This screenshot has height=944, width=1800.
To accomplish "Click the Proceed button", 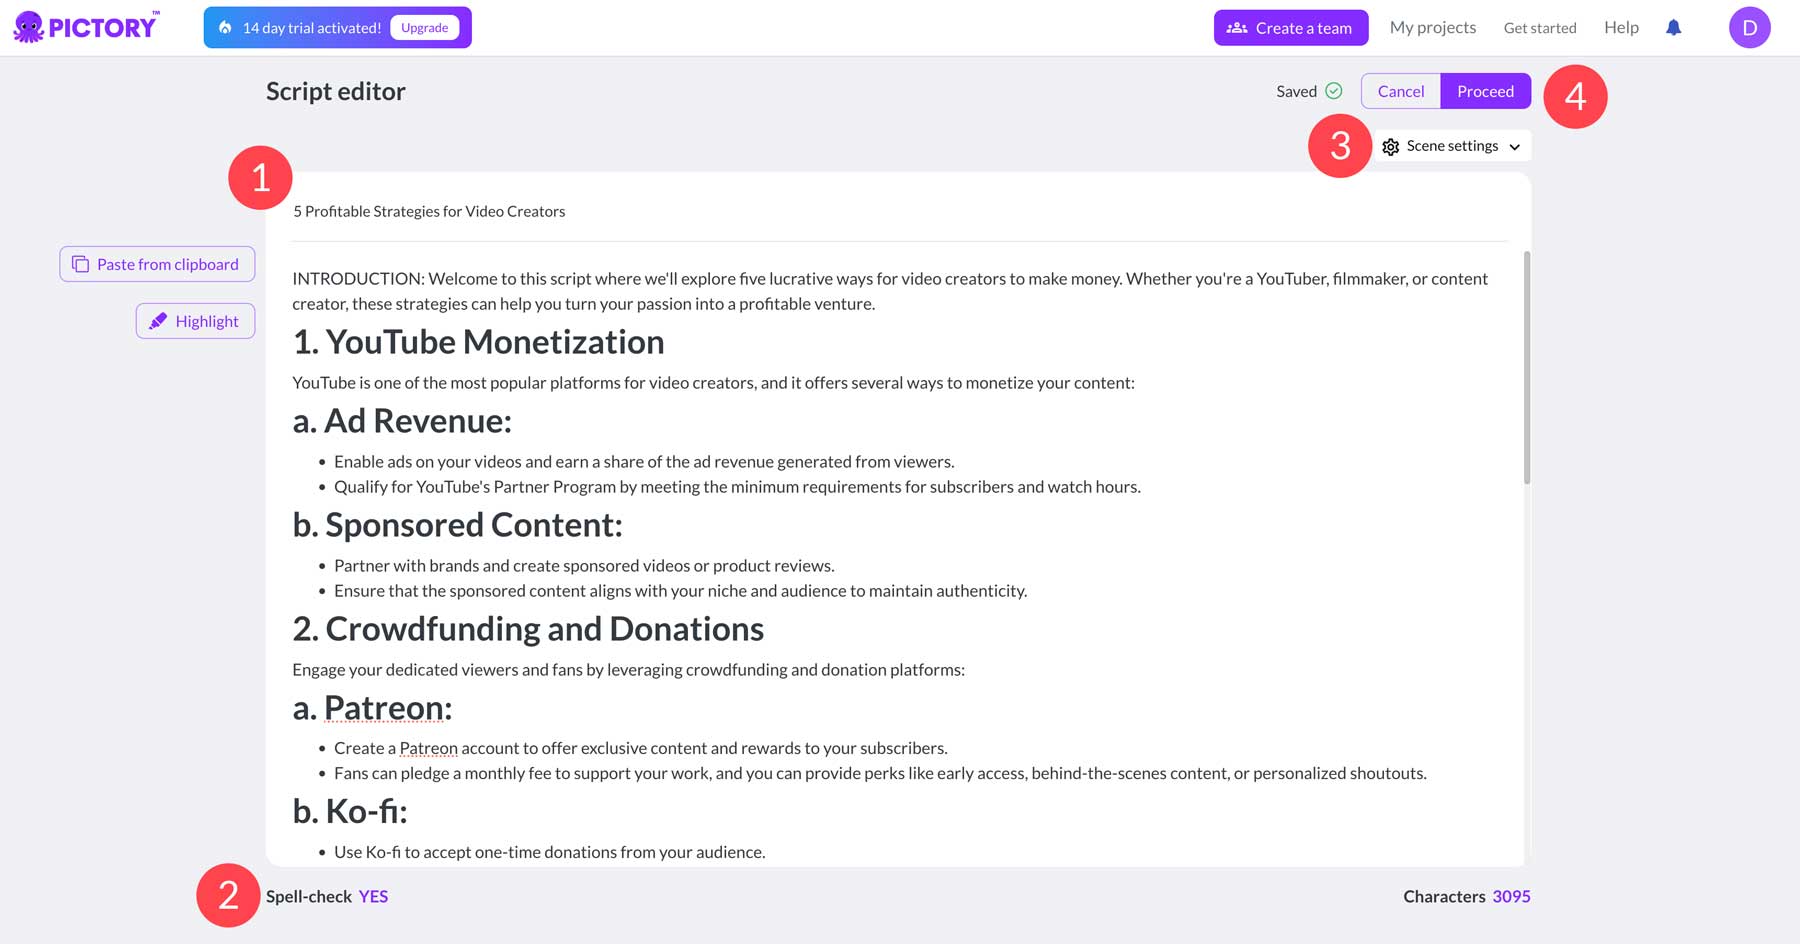I will click(1485, 90).
